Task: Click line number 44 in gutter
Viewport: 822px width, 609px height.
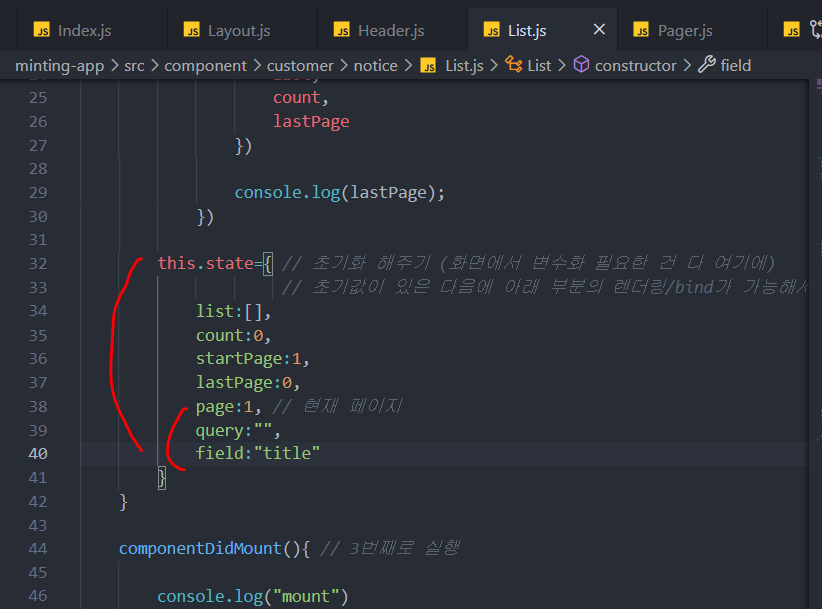Action: tap(38, 548)
